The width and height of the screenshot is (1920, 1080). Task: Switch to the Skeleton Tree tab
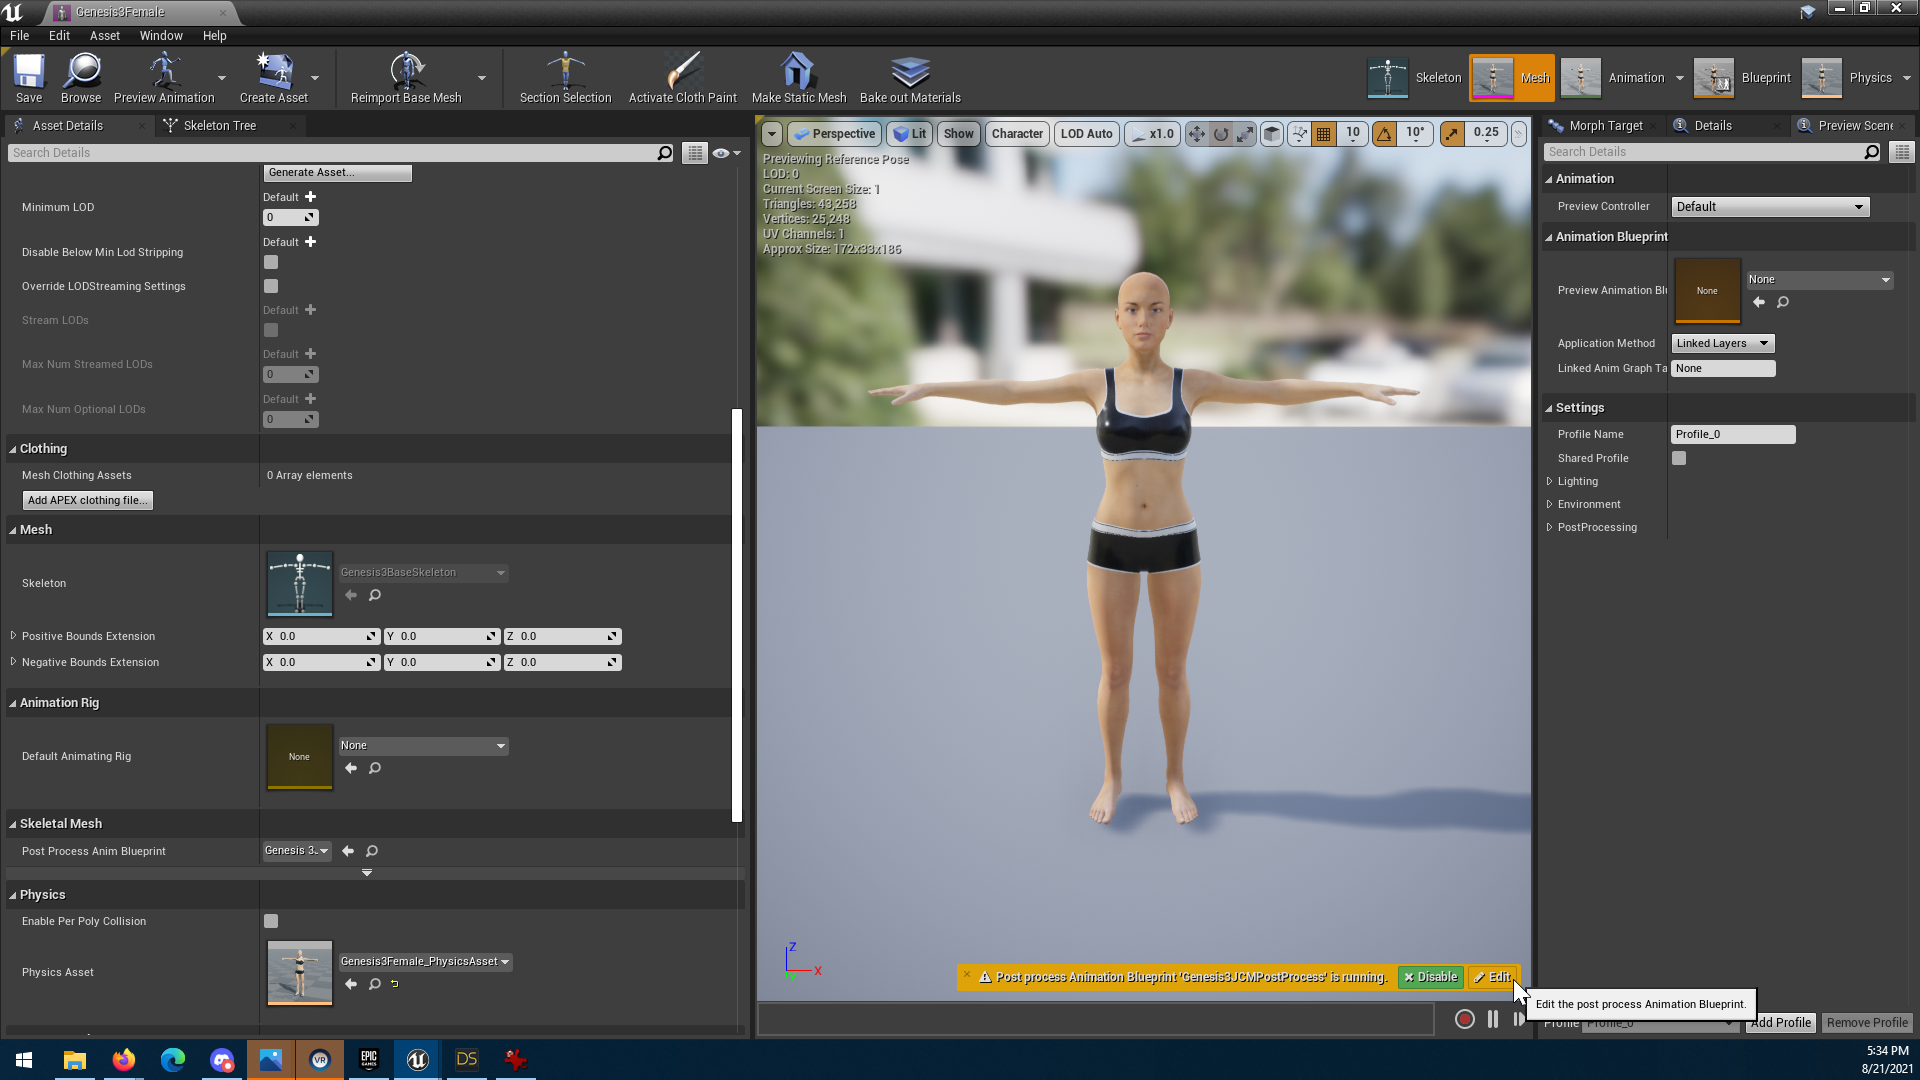(219, 125)
